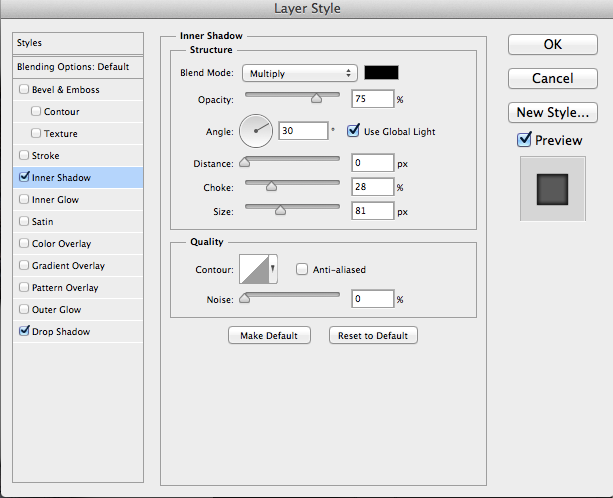Select the Gradient Overlay label

coord(68,266)
